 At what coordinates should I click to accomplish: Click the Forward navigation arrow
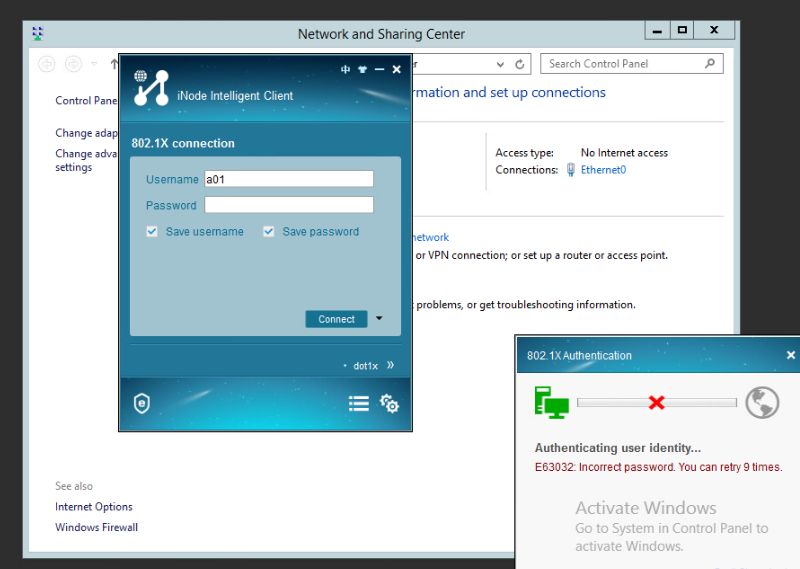coord(73,64)
